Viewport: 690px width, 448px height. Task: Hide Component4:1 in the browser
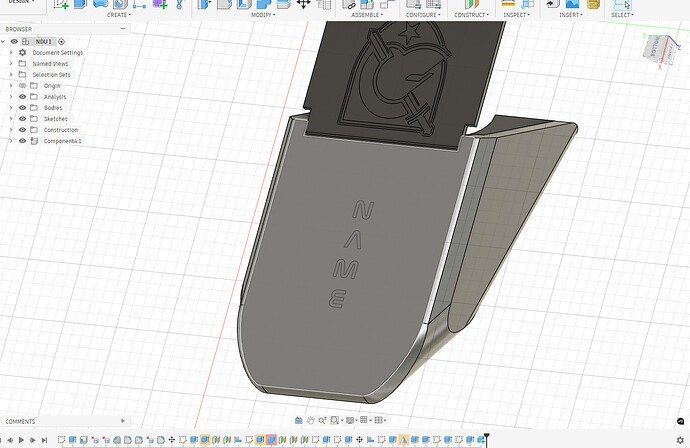pyautogui.click(x=22, y=141)
